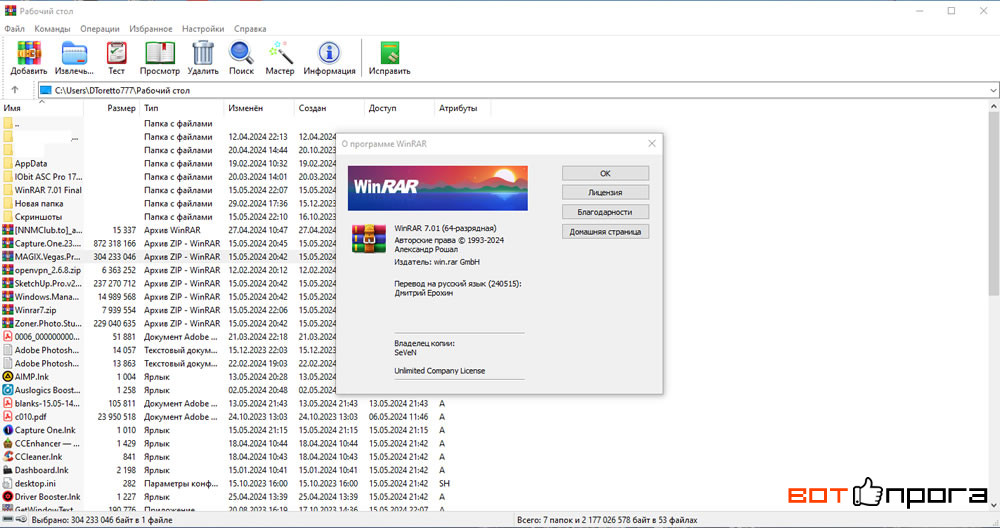Show archive Информация (Info)
Screen dimensions: 1000x528
coord(329,54)
